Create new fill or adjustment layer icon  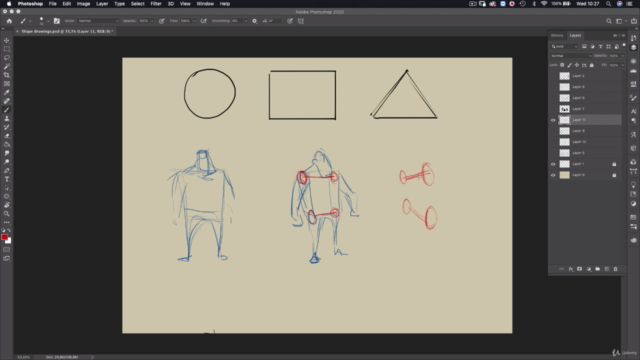pyautogui.click(x=589, y=269)
